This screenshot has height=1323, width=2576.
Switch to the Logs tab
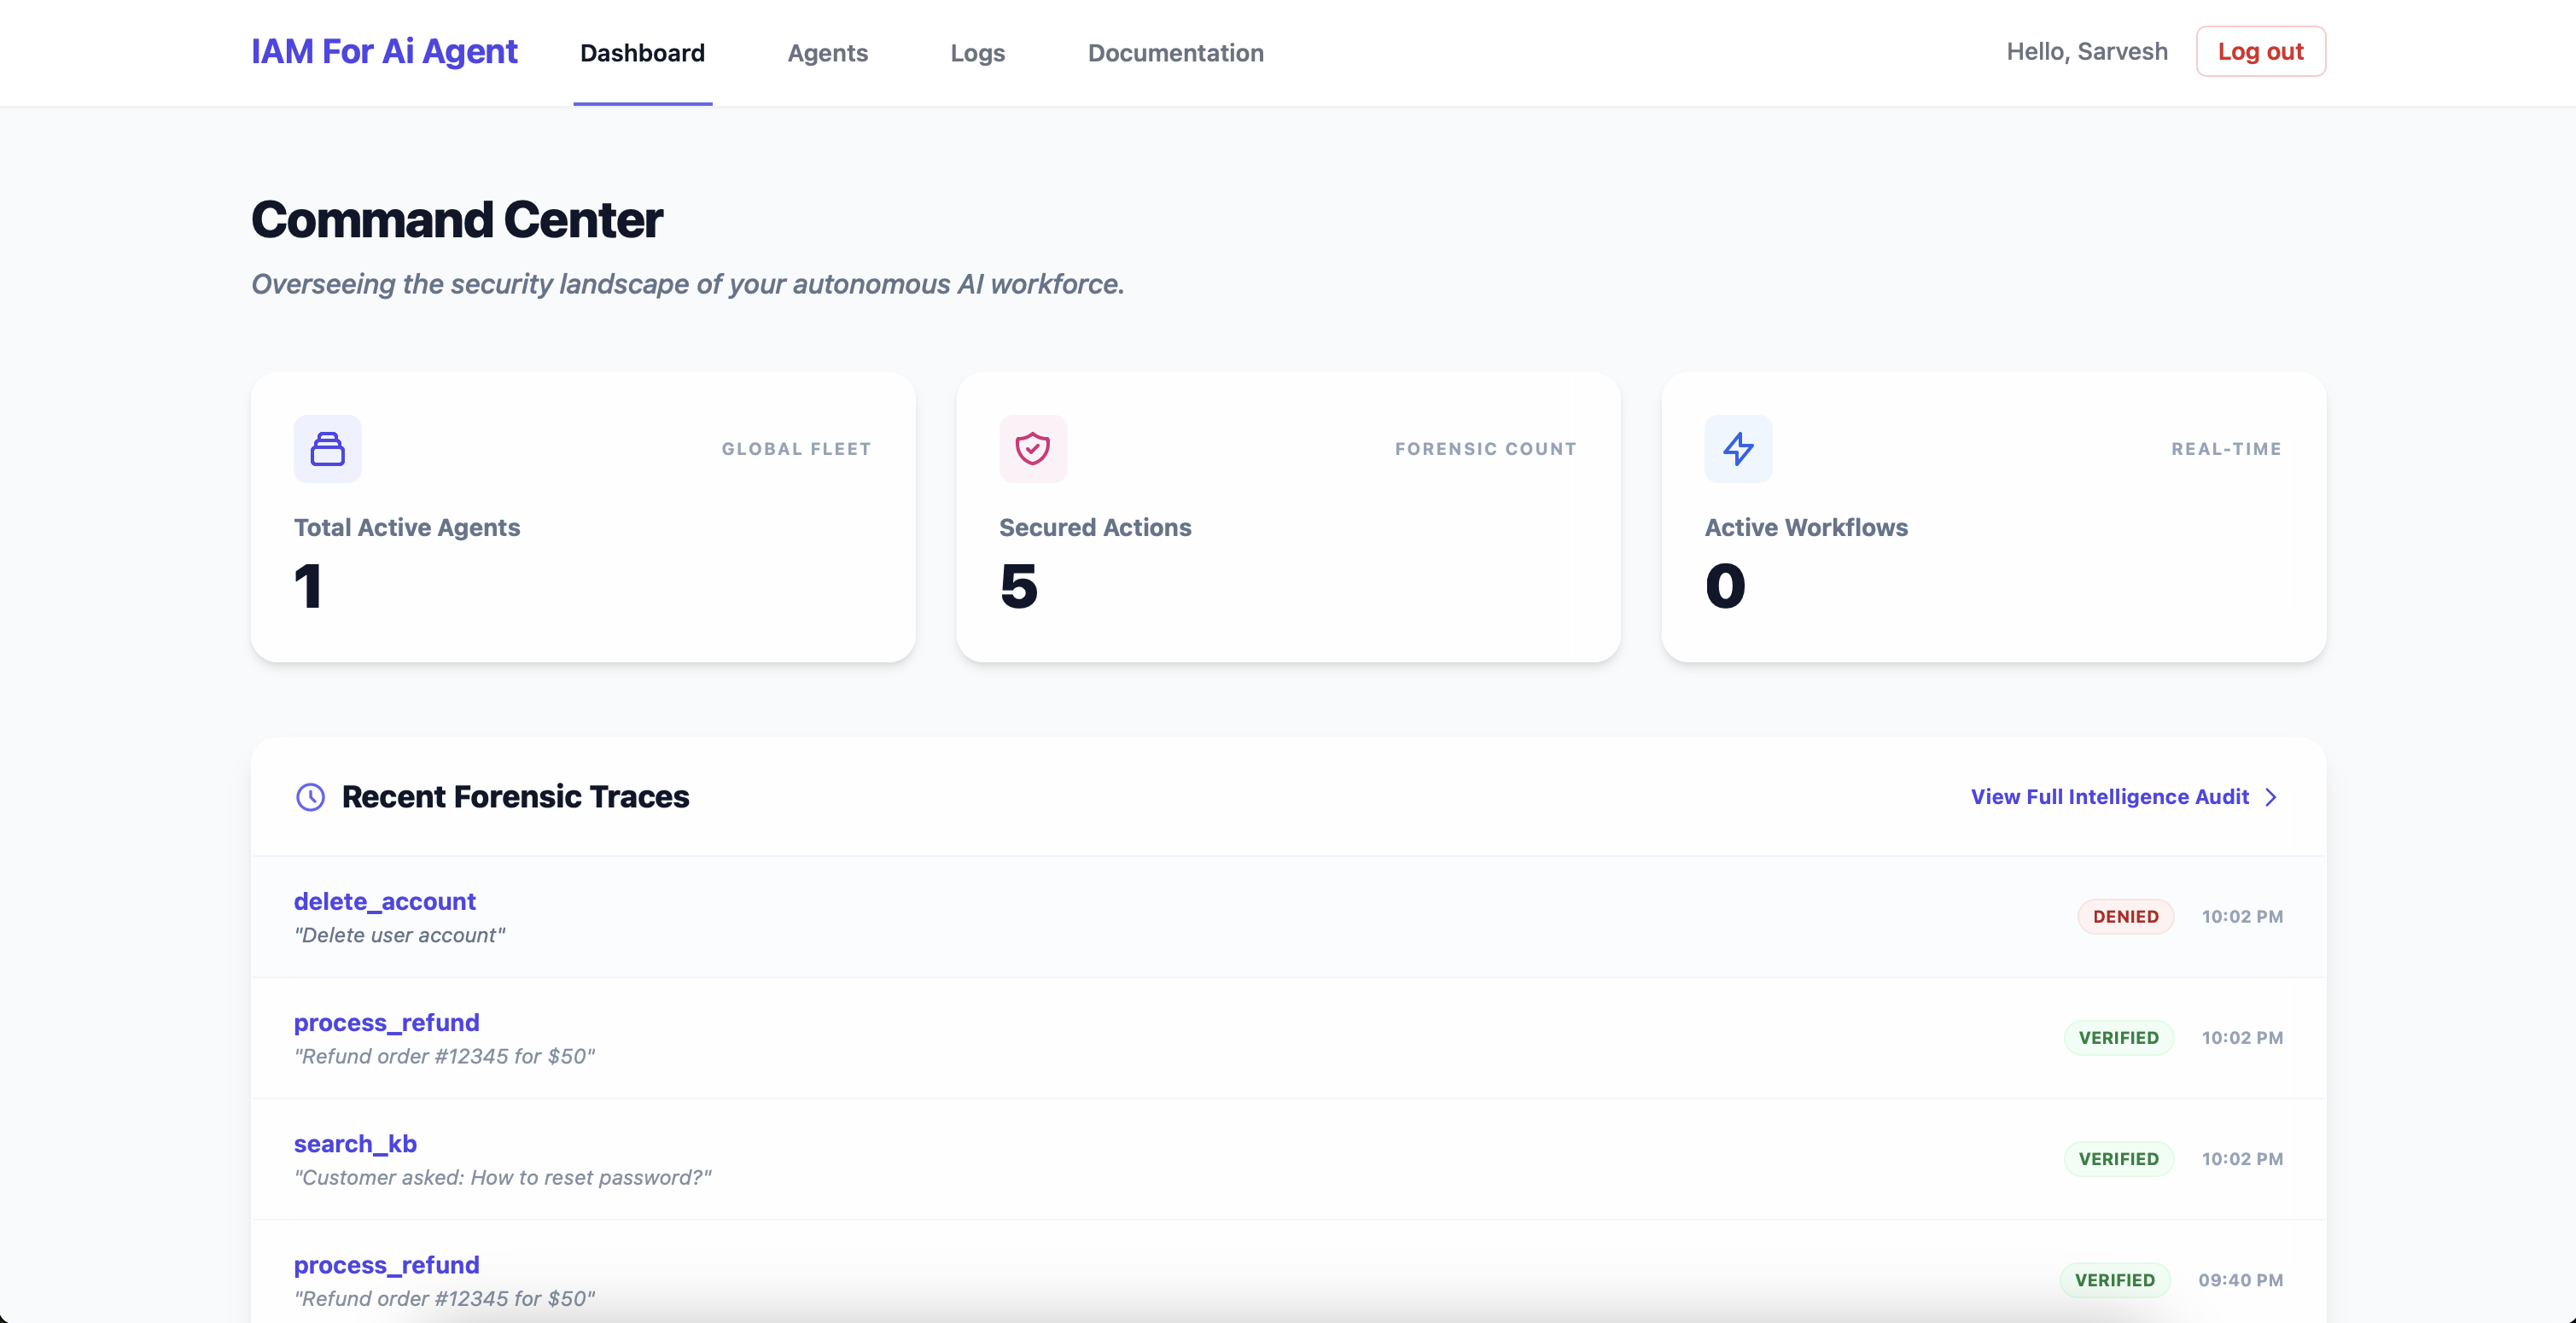[x=977, y=53]
